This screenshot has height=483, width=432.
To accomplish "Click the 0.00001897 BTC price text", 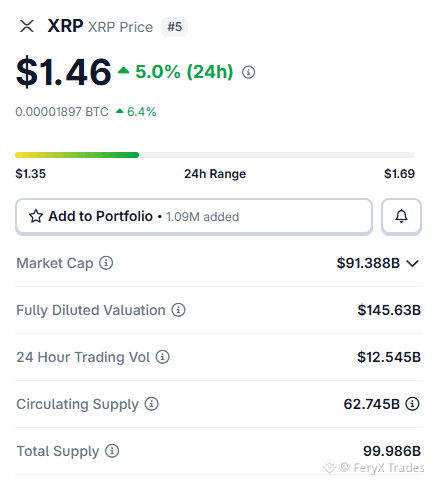I will coord(62,112).
